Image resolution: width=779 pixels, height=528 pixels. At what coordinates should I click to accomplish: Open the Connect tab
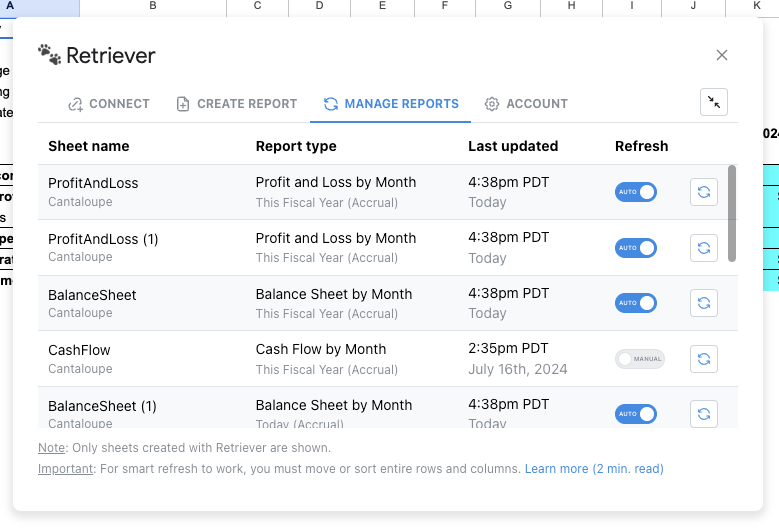click(109, 104)
